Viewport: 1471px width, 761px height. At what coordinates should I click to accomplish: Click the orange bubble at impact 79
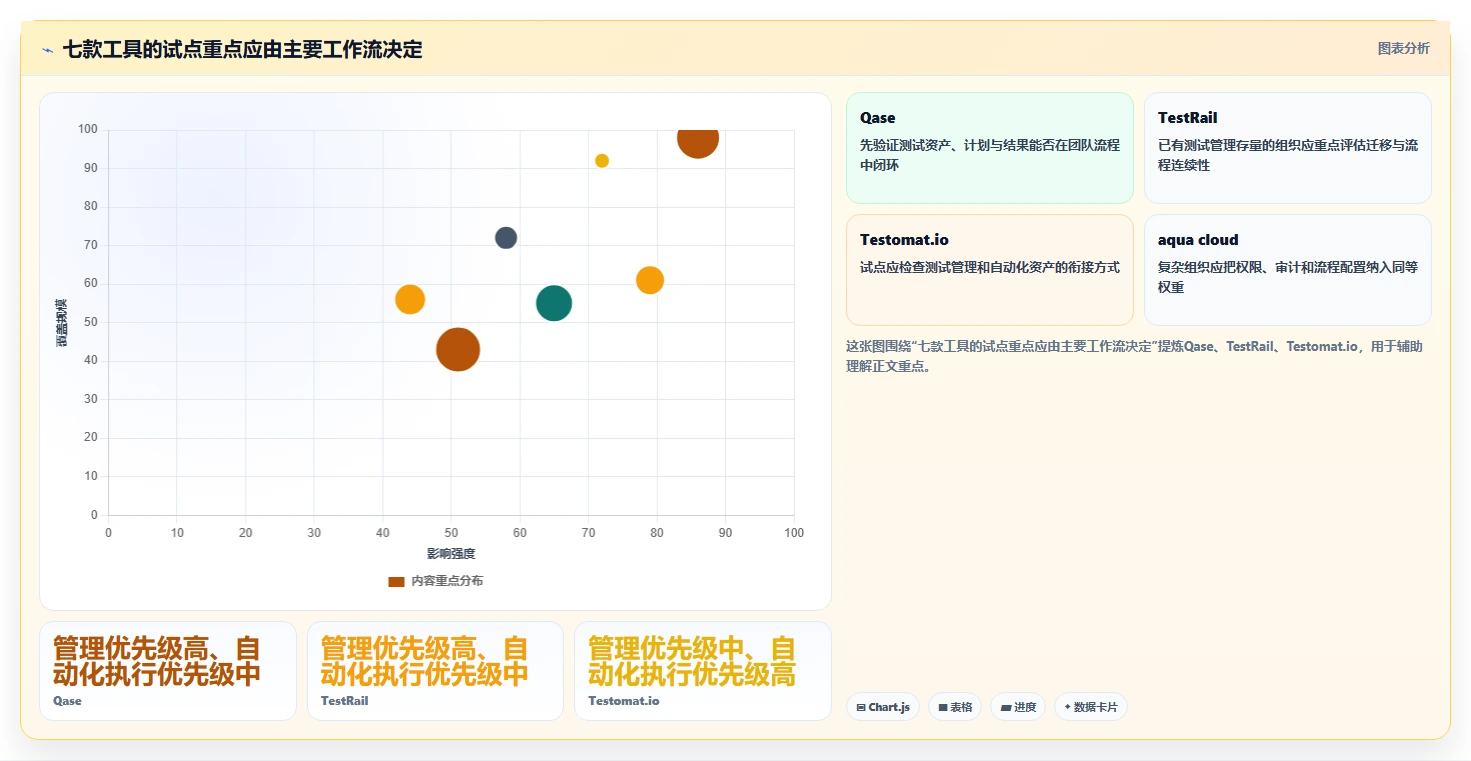(x=650, y=280)
